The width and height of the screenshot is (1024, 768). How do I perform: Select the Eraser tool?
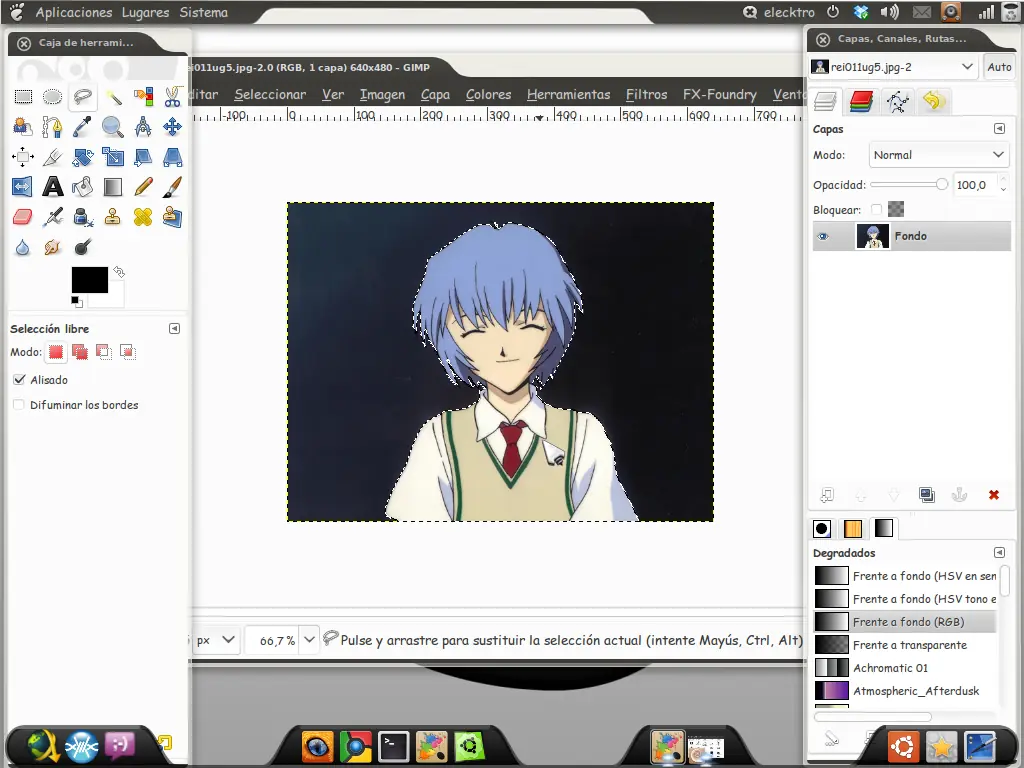[x=23, y=217]
